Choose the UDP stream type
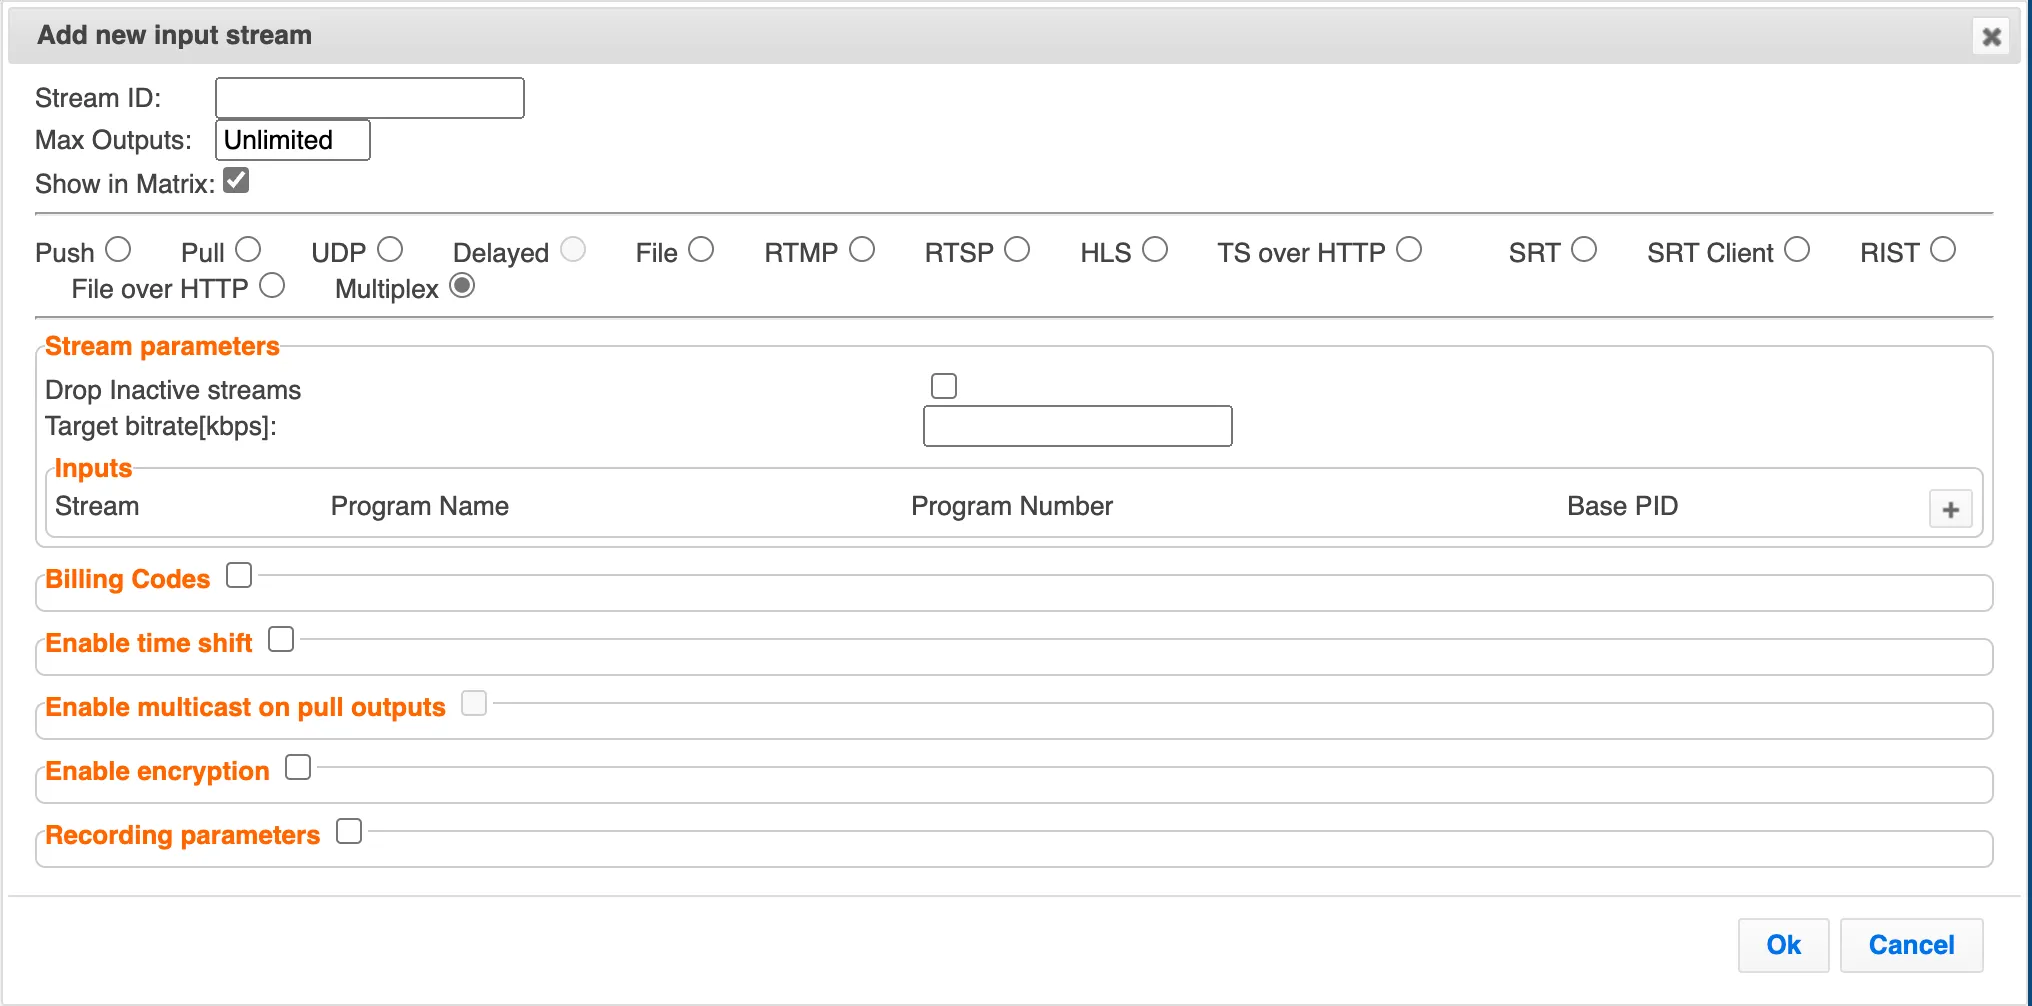 click(390, 249)
